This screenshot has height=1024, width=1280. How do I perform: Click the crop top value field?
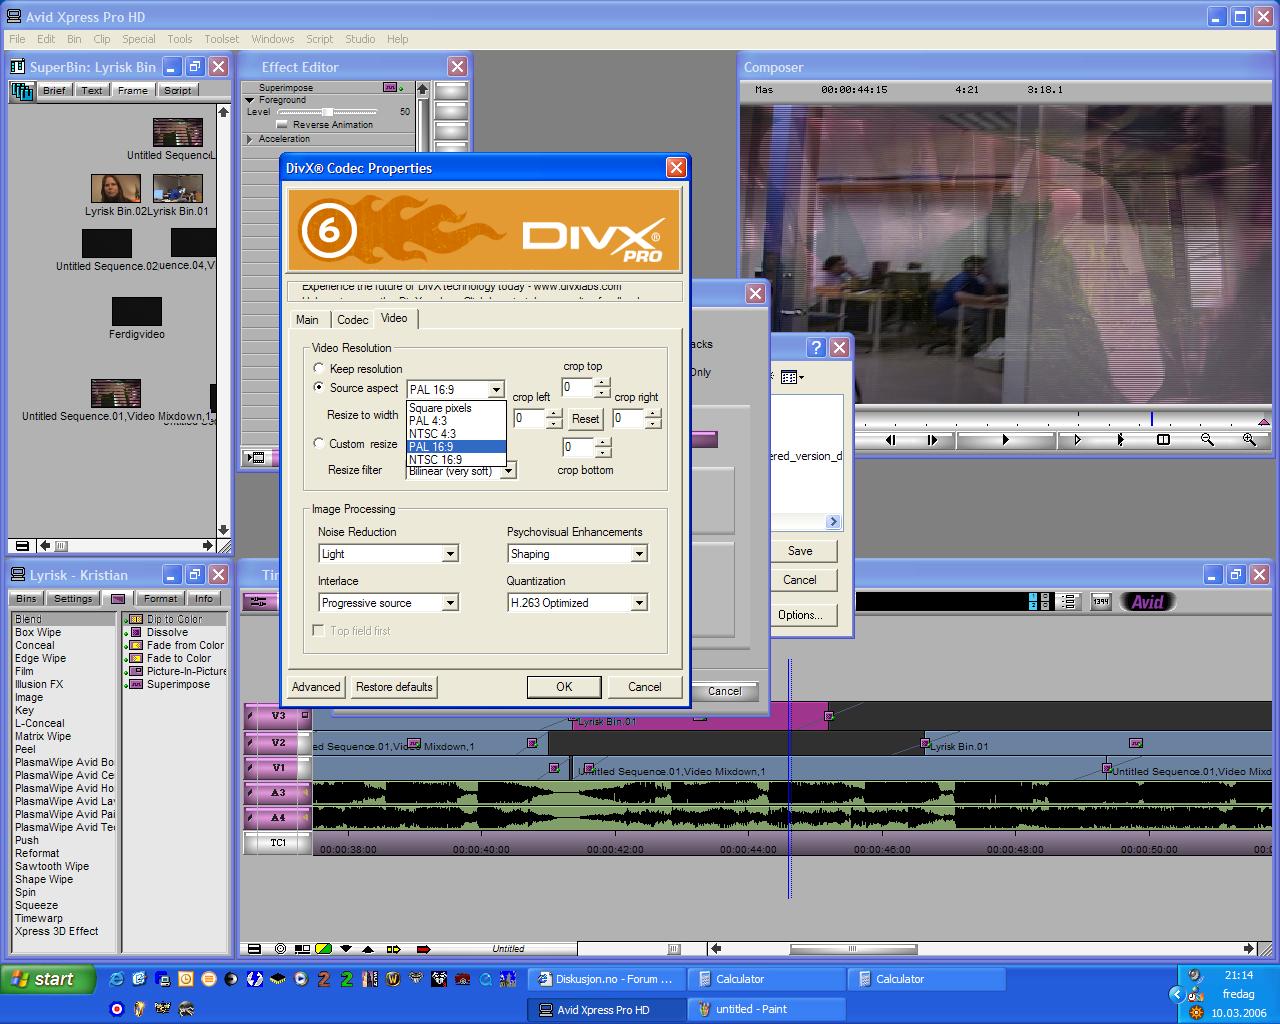pos(578,387)
